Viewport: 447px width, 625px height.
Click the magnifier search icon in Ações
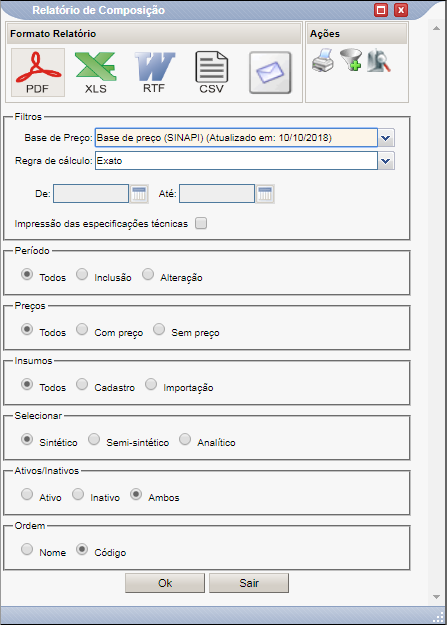coord(378,61)
